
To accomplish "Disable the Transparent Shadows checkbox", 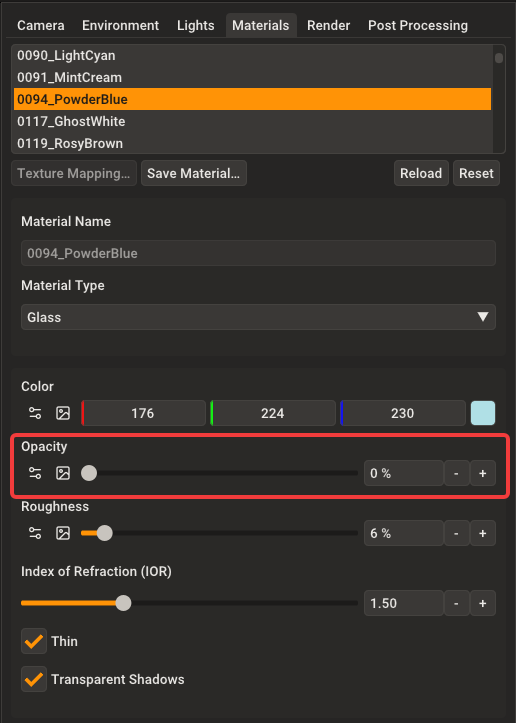I will coord(34,679).
